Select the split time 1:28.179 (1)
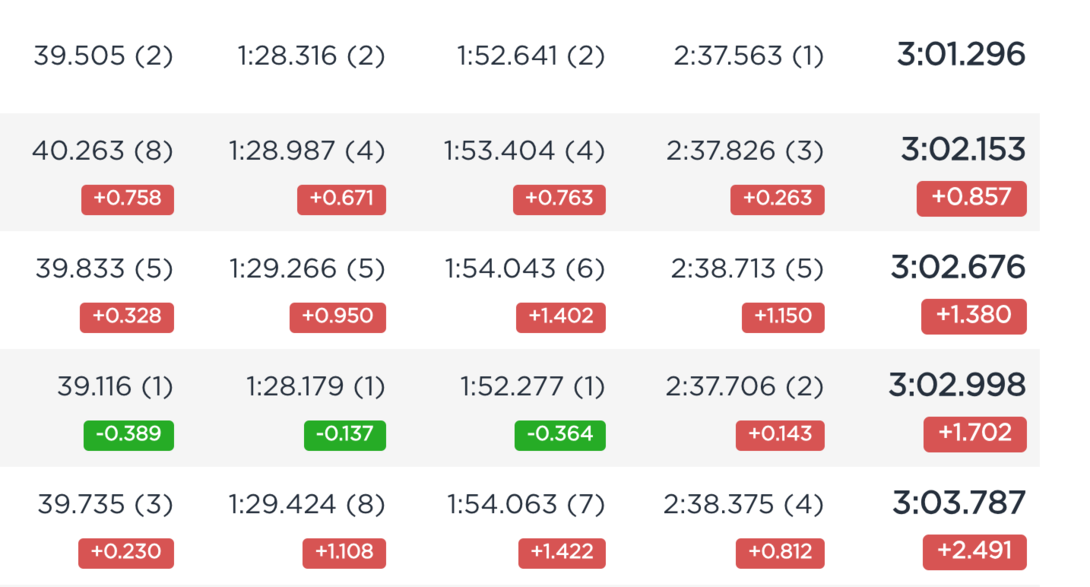The width and height of the screenshot is (1090, 587). click(x=316, y=386)
